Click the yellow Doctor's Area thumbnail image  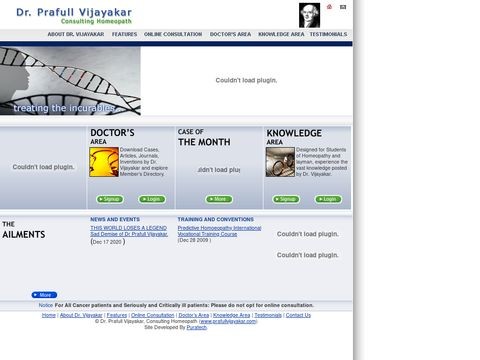[x=104, y=162]
